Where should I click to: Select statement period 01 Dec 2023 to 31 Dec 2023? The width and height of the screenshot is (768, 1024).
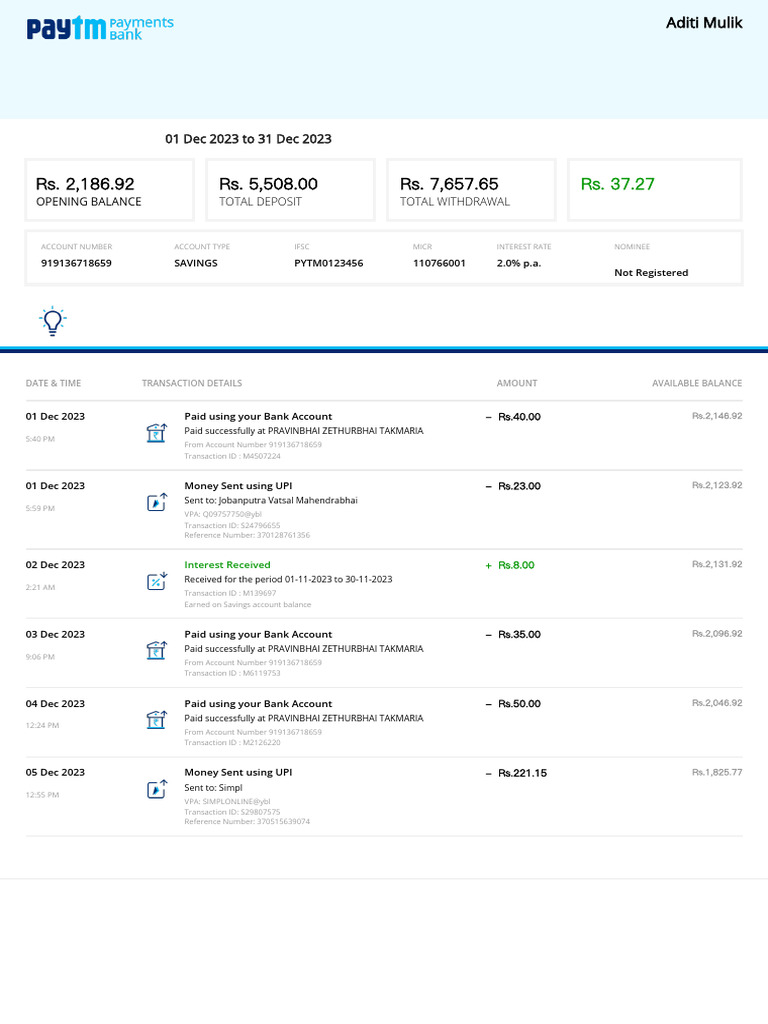[x=248, y=138]
